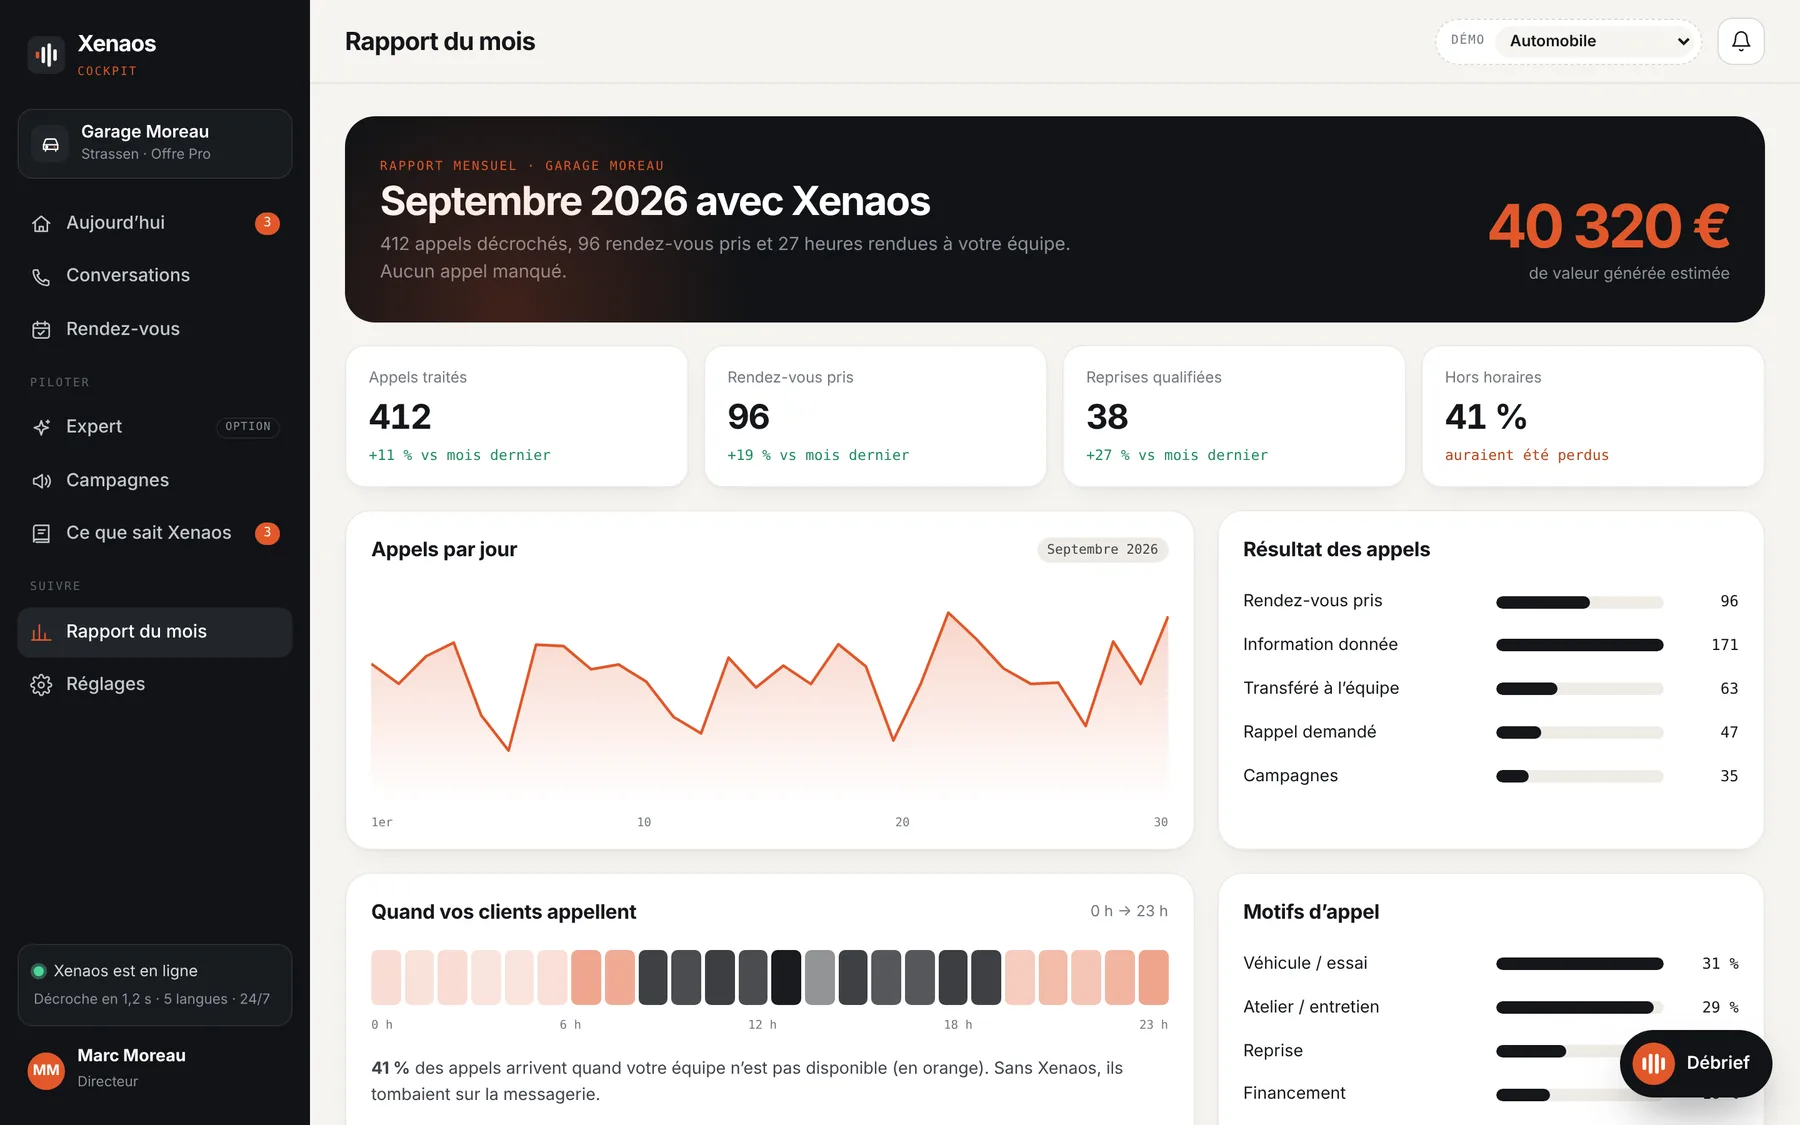This screenshot has width=1800, height=1125.
Task: Click the orange waveform icon in Débrief
Action: [1654, 1063]
